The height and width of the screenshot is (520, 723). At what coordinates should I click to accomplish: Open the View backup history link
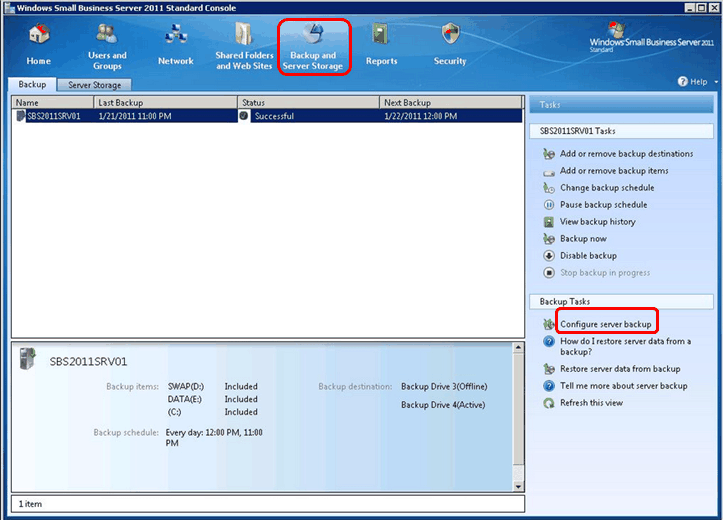click(598, 222)
